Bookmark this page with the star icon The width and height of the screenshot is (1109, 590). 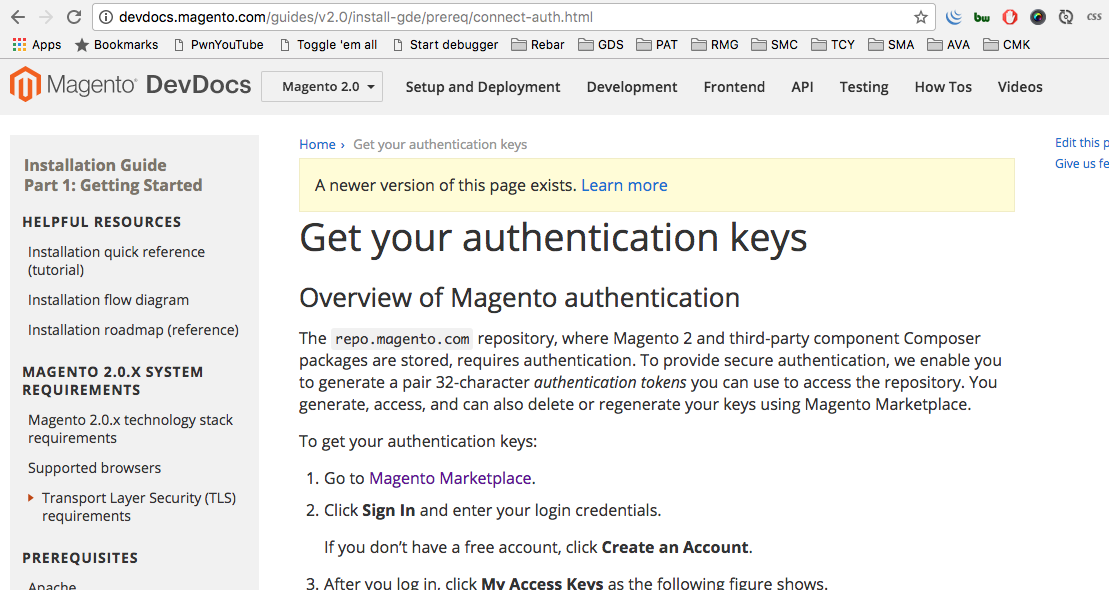920,17
